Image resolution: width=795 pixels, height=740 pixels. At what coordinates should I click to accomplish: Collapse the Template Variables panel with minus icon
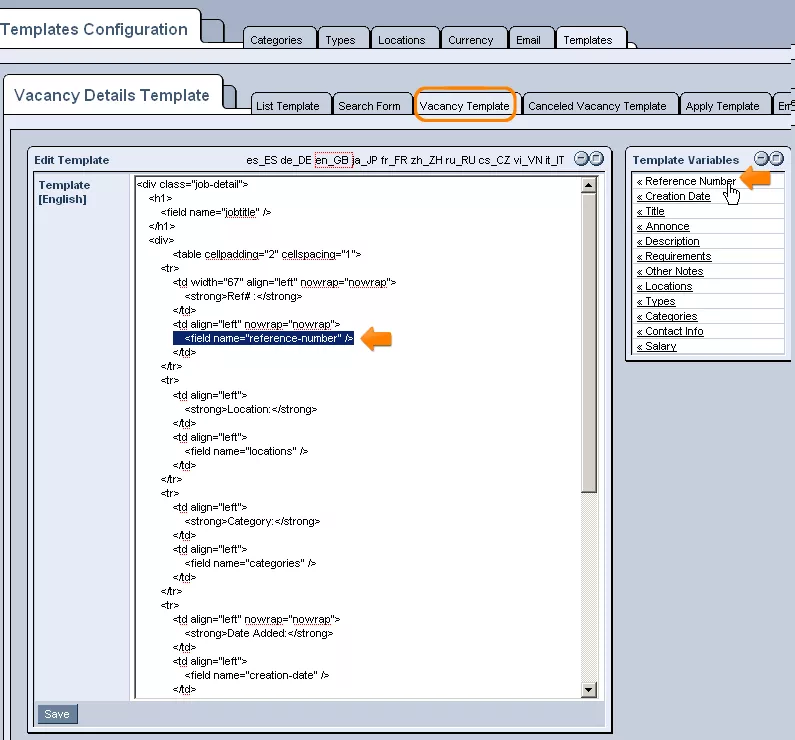click(761, 159)
